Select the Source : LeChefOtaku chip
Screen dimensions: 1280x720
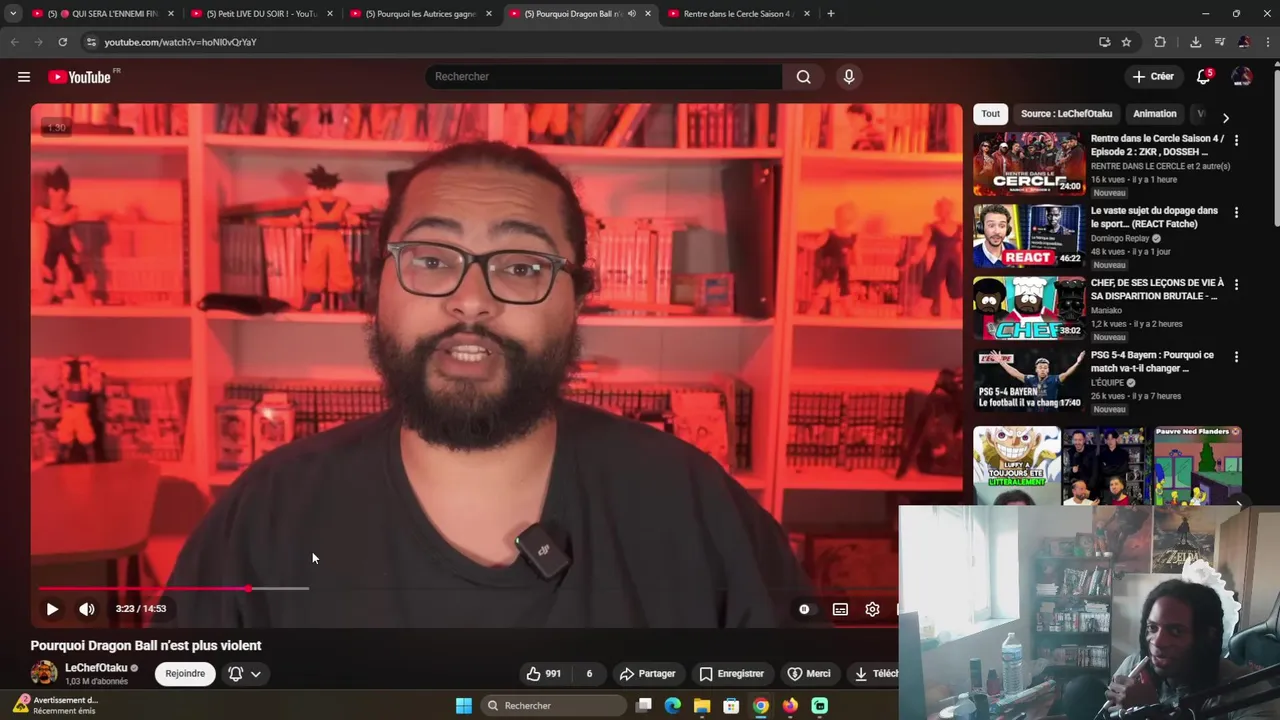(1066, 114)
